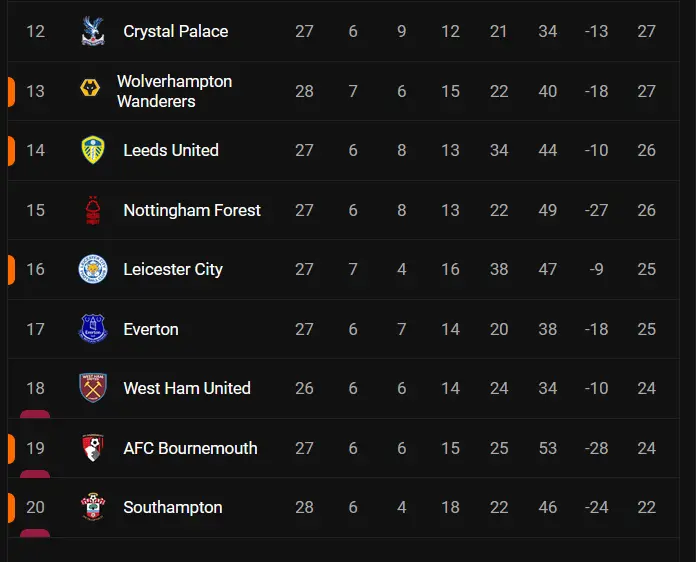This screenshot has height=562, width=696.
Task: Click the orange marker beside position 13
Action: pyautogui.click(x=10, y=91)
